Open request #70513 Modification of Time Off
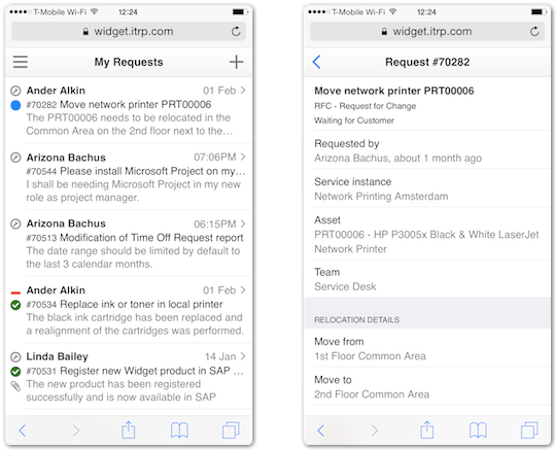556x450 pixels. [128, 244]
